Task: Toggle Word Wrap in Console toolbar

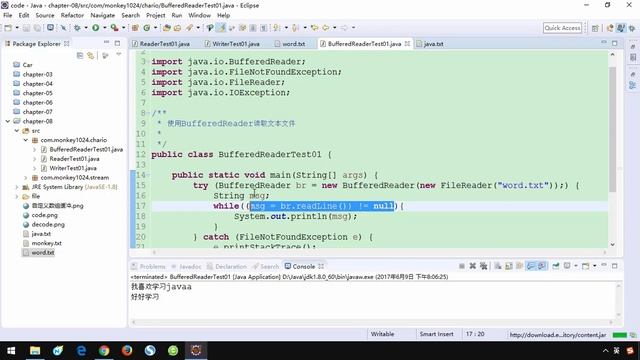Action: tap(519, 266)
